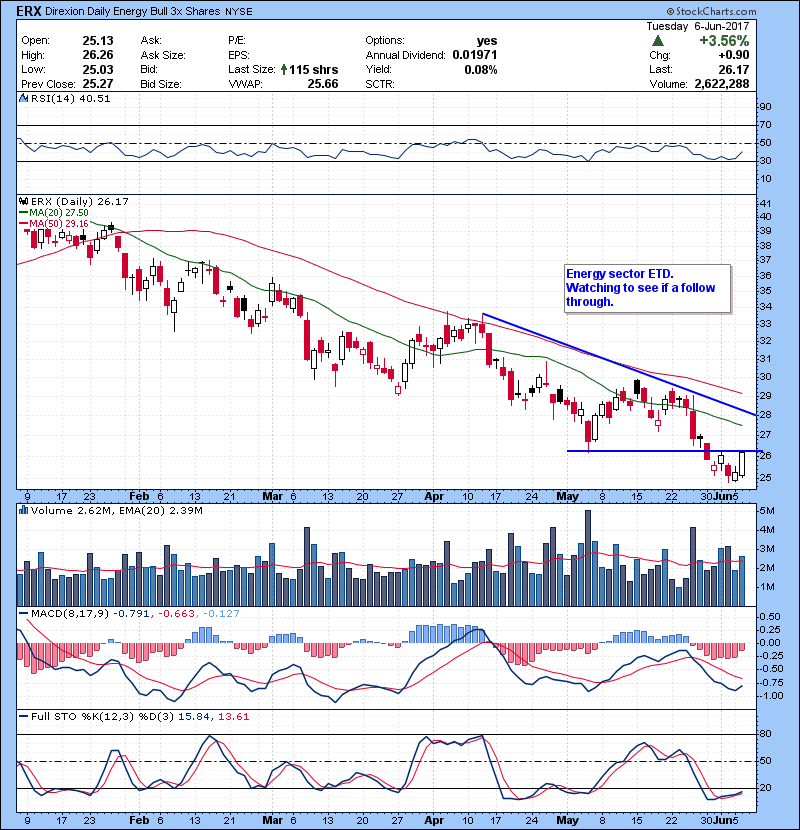This screenshot has width=800, height=830.
Task: Click the Prev Close value 25.27
Action: pyautogui.click(x=98, y=84)
